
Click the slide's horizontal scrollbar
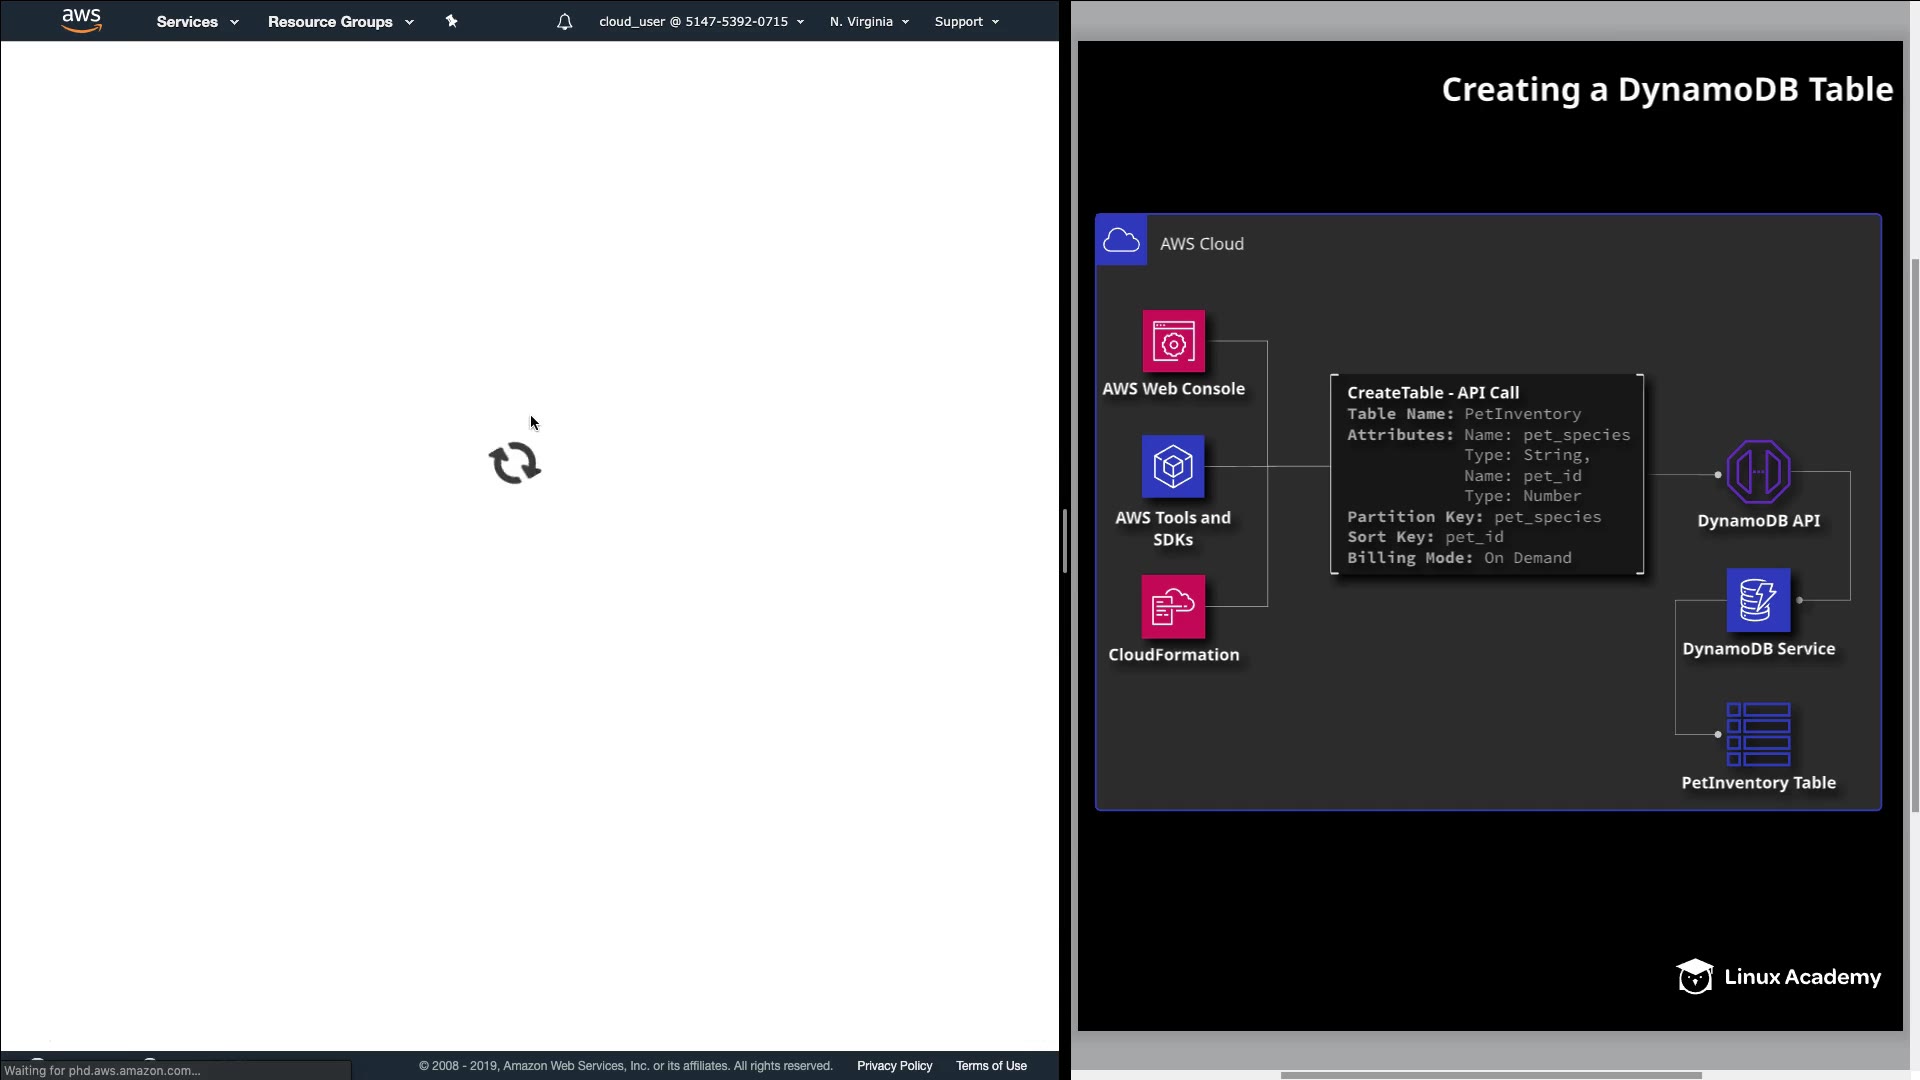click(x=1490, y=1075)
